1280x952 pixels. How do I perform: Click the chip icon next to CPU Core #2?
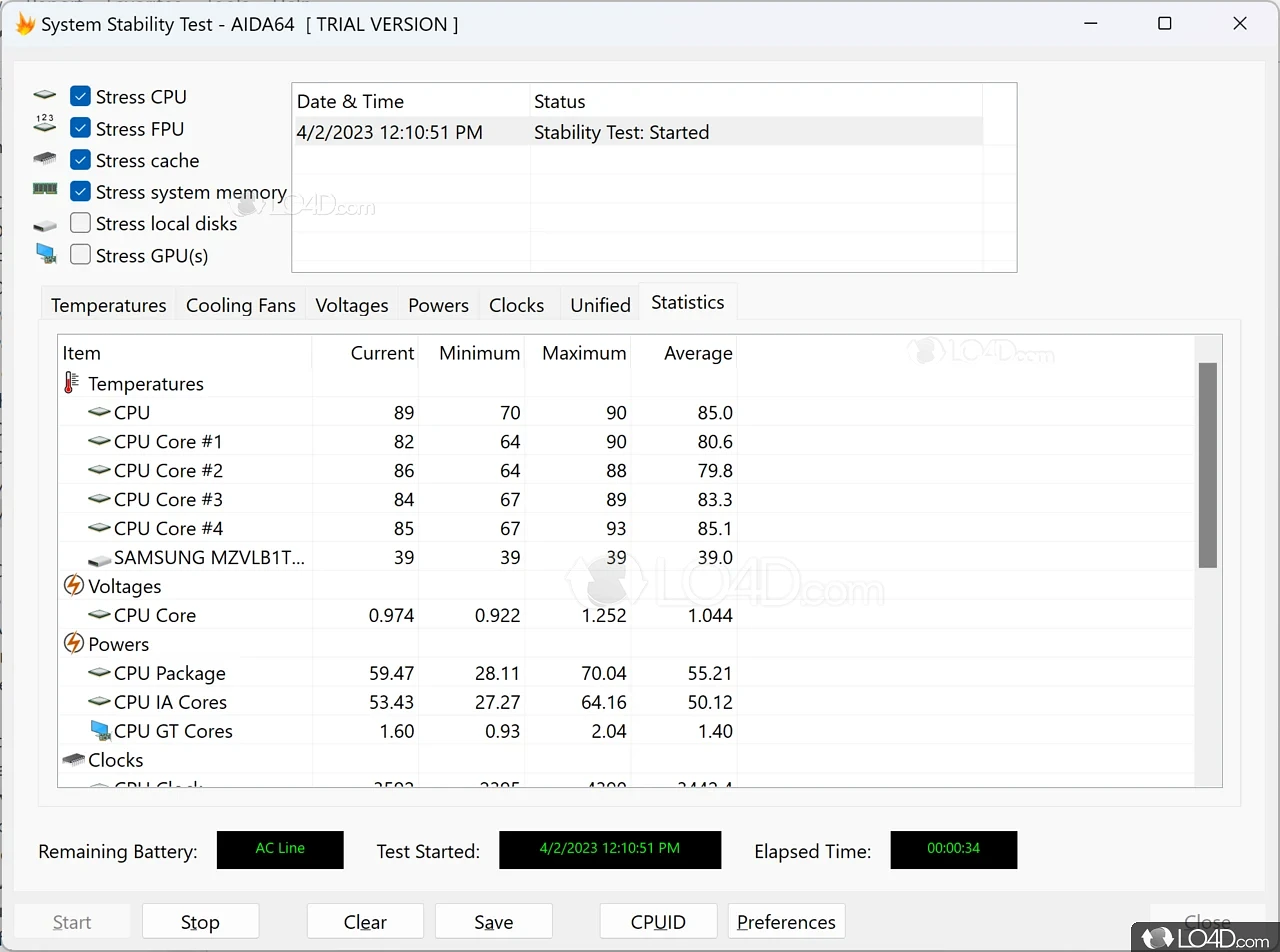(x=99, y=470)
